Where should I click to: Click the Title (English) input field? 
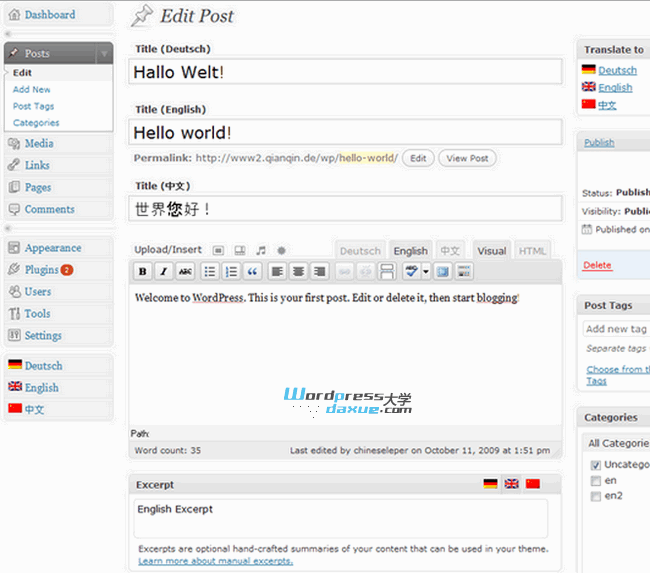tap(345, 132)
